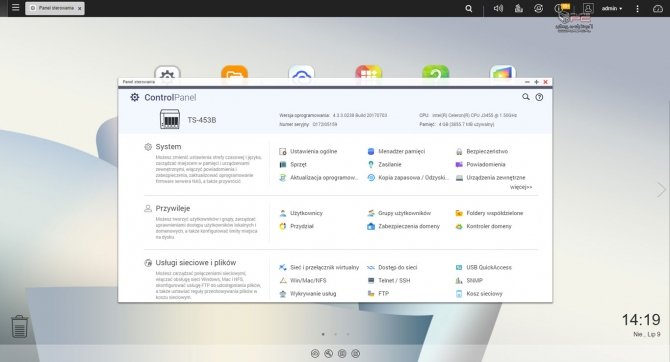Search within Control Panel using the magnifier icon
Image resolution: width=670 pixels, height=362 pixels.
pyautogui.click(x=526, y=97)
